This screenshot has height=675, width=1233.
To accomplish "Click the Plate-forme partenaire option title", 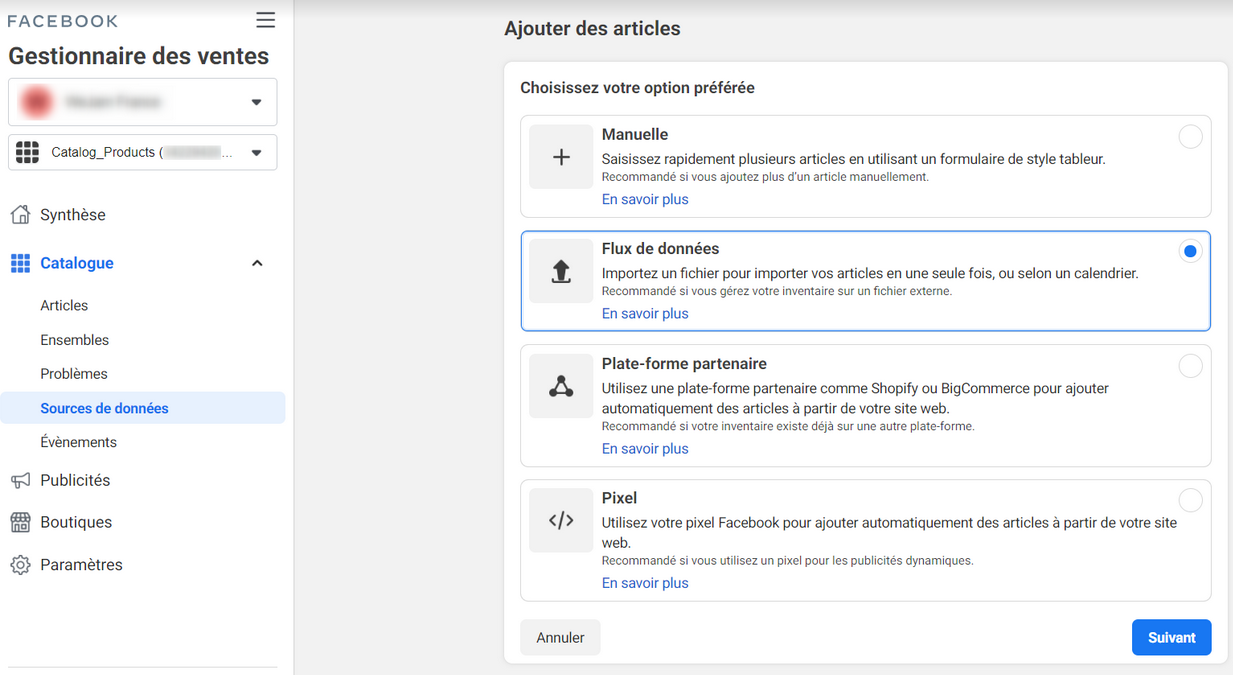I will coord(684,363).
